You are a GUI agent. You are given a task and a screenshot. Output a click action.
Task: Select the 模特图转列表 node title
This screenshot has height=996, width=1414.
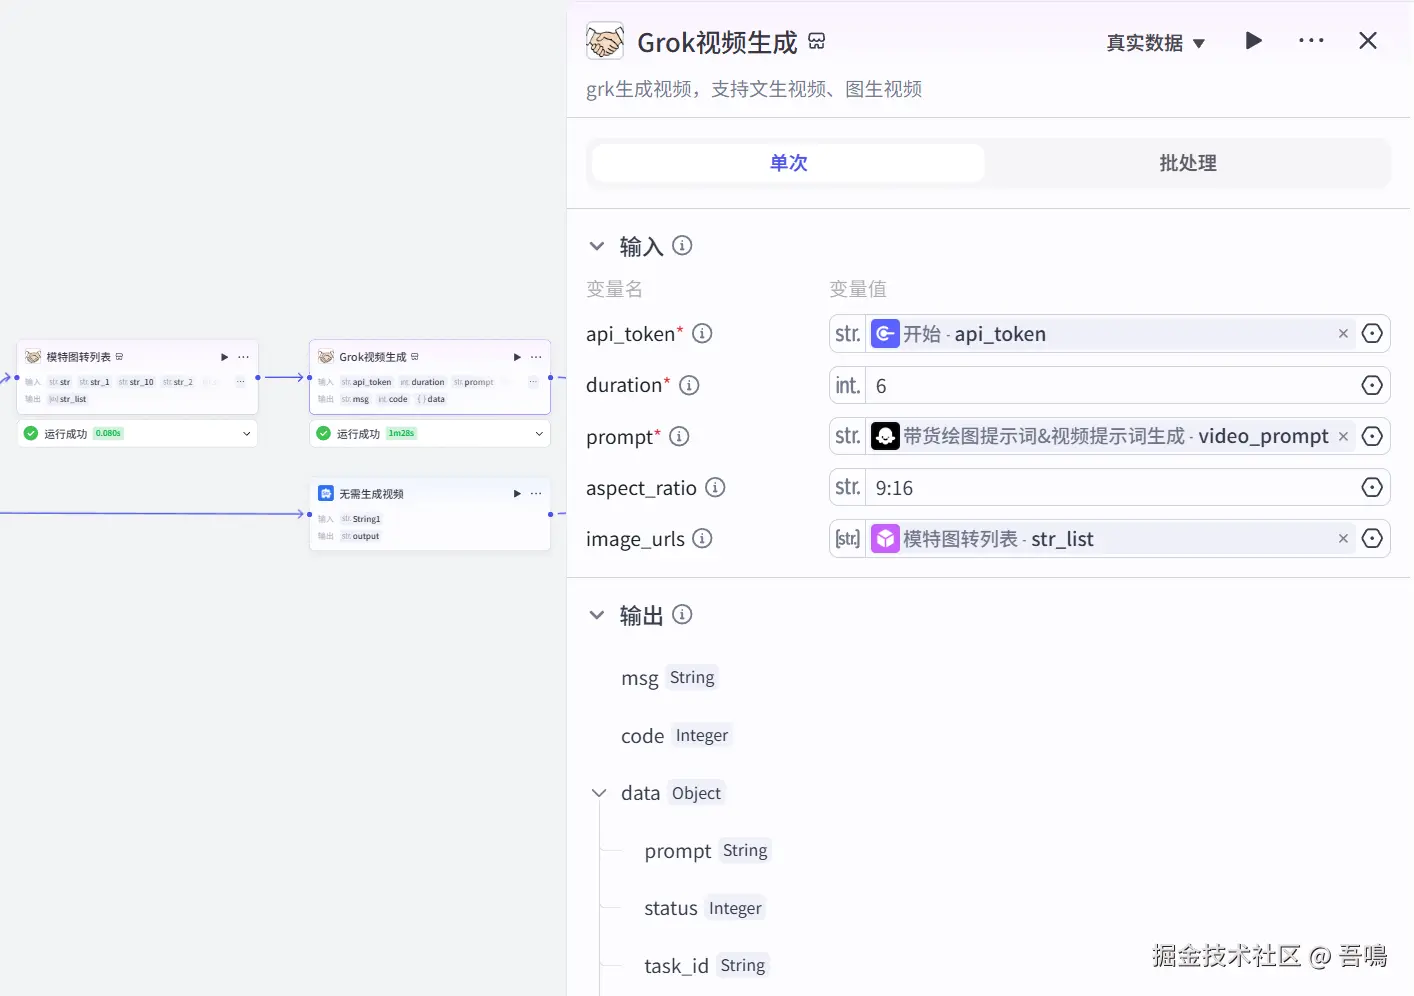pos(78,357)
